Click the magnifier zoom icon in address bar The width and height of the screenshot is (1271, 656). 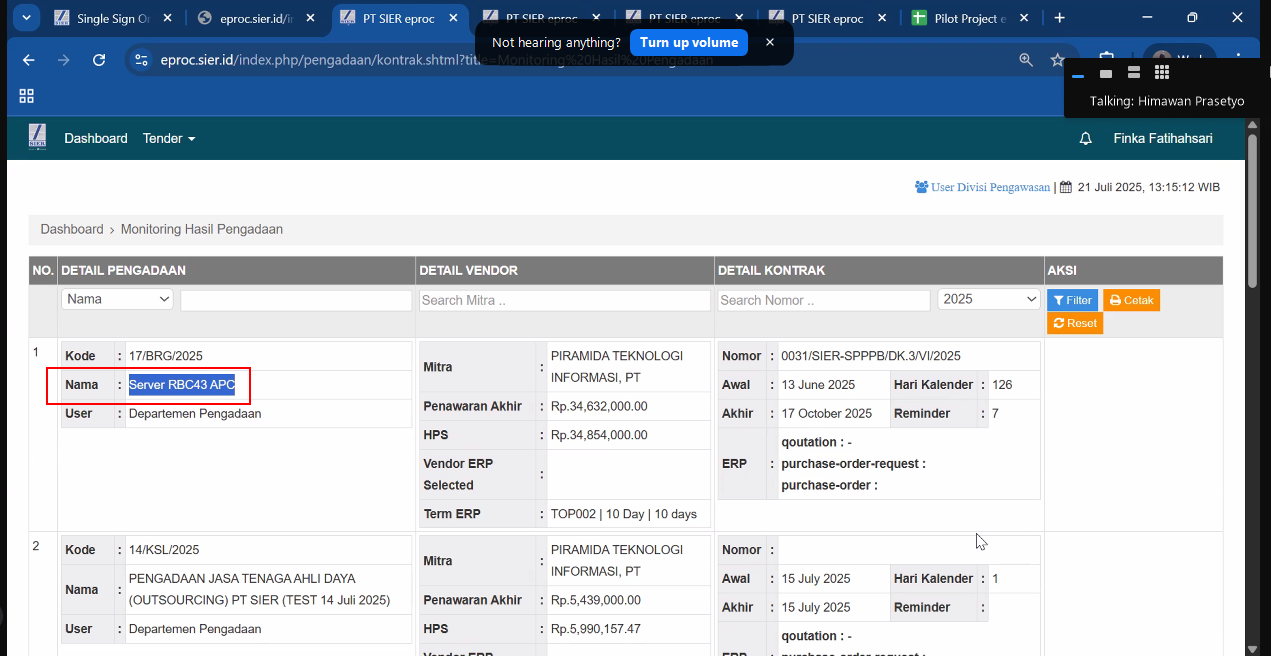point(1026,60)
